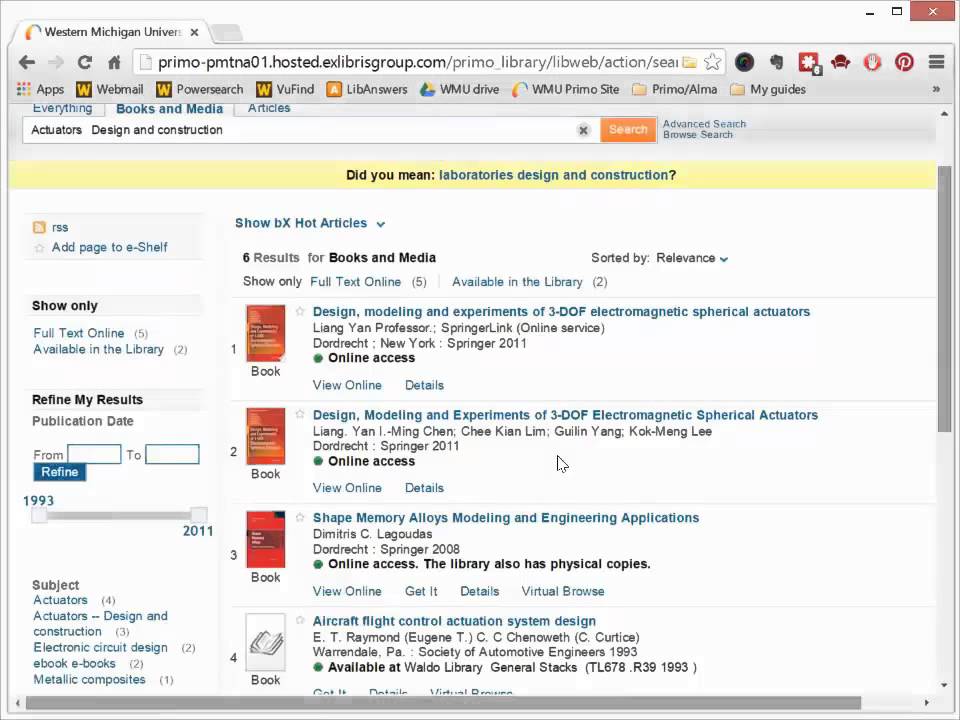Screen dimensions: 960x720
Task: Open Shape Memory Alloys book cover thumbnail
Action: pos(265,539)
